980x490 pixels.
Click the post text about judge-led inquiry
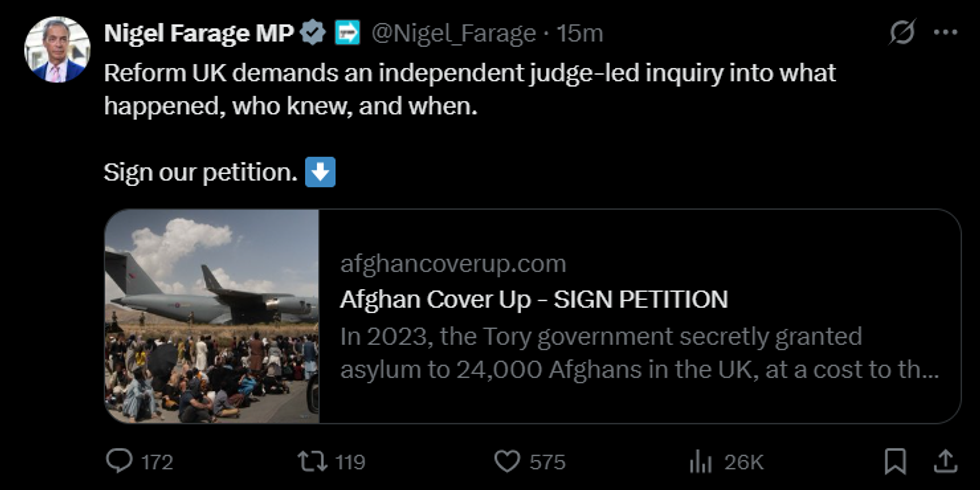coord(470,89)
